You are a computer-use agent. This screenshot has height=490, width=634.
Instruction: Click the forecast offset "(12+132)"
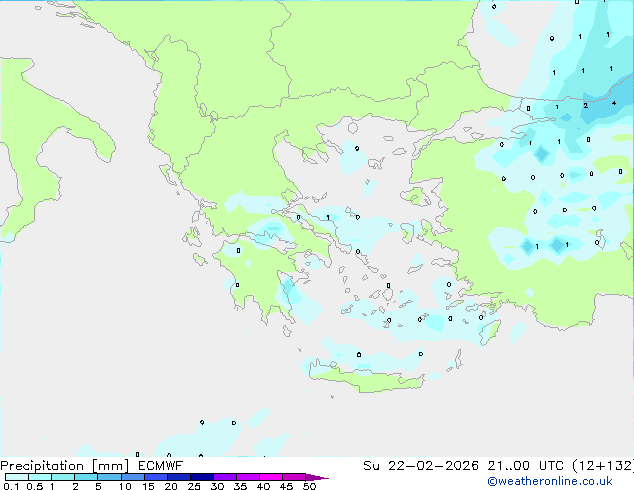tap(603, 466)
